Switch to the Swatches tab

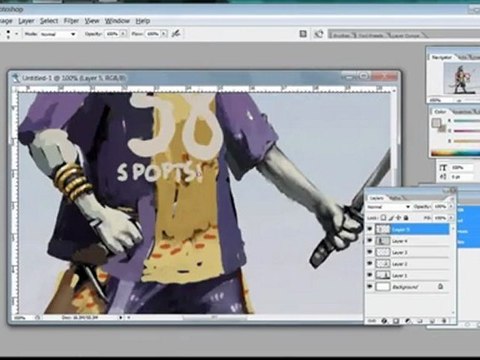462,112
